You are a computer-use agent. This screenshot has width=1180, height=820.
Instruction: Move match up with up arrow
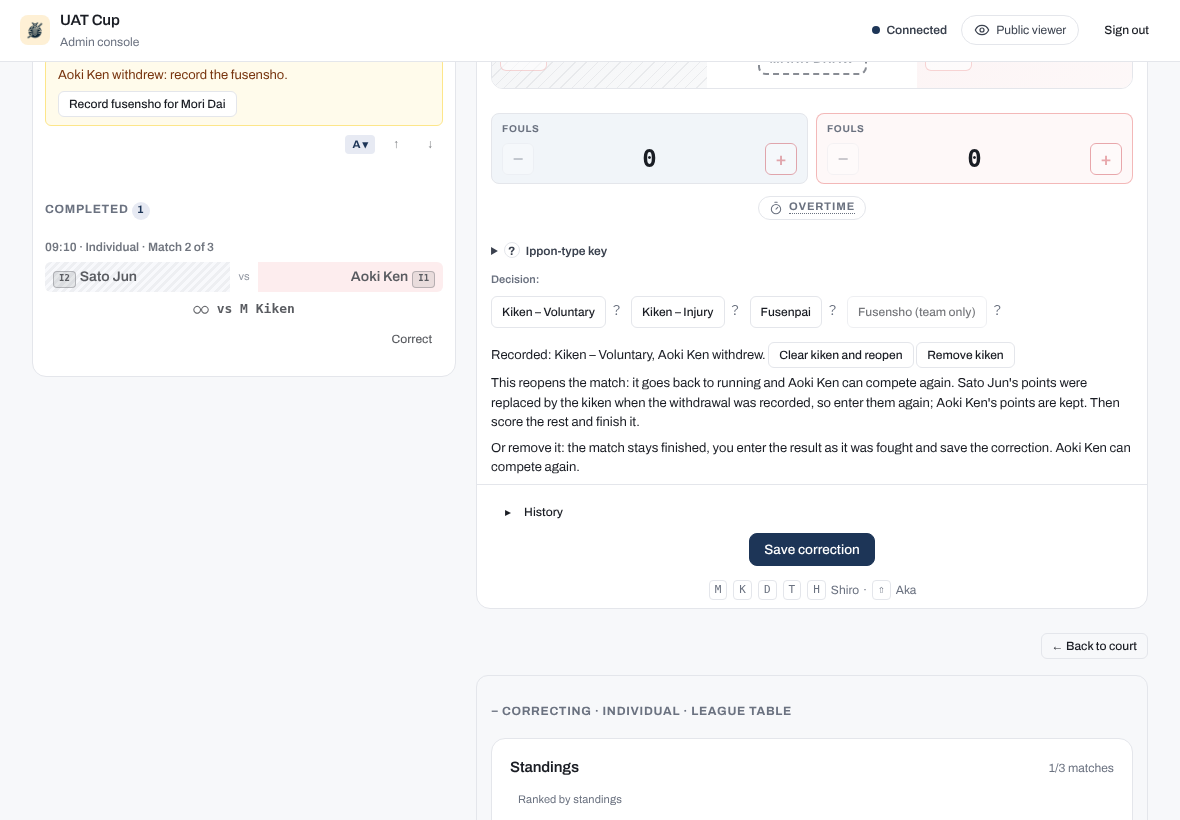[x=397, y=144]
